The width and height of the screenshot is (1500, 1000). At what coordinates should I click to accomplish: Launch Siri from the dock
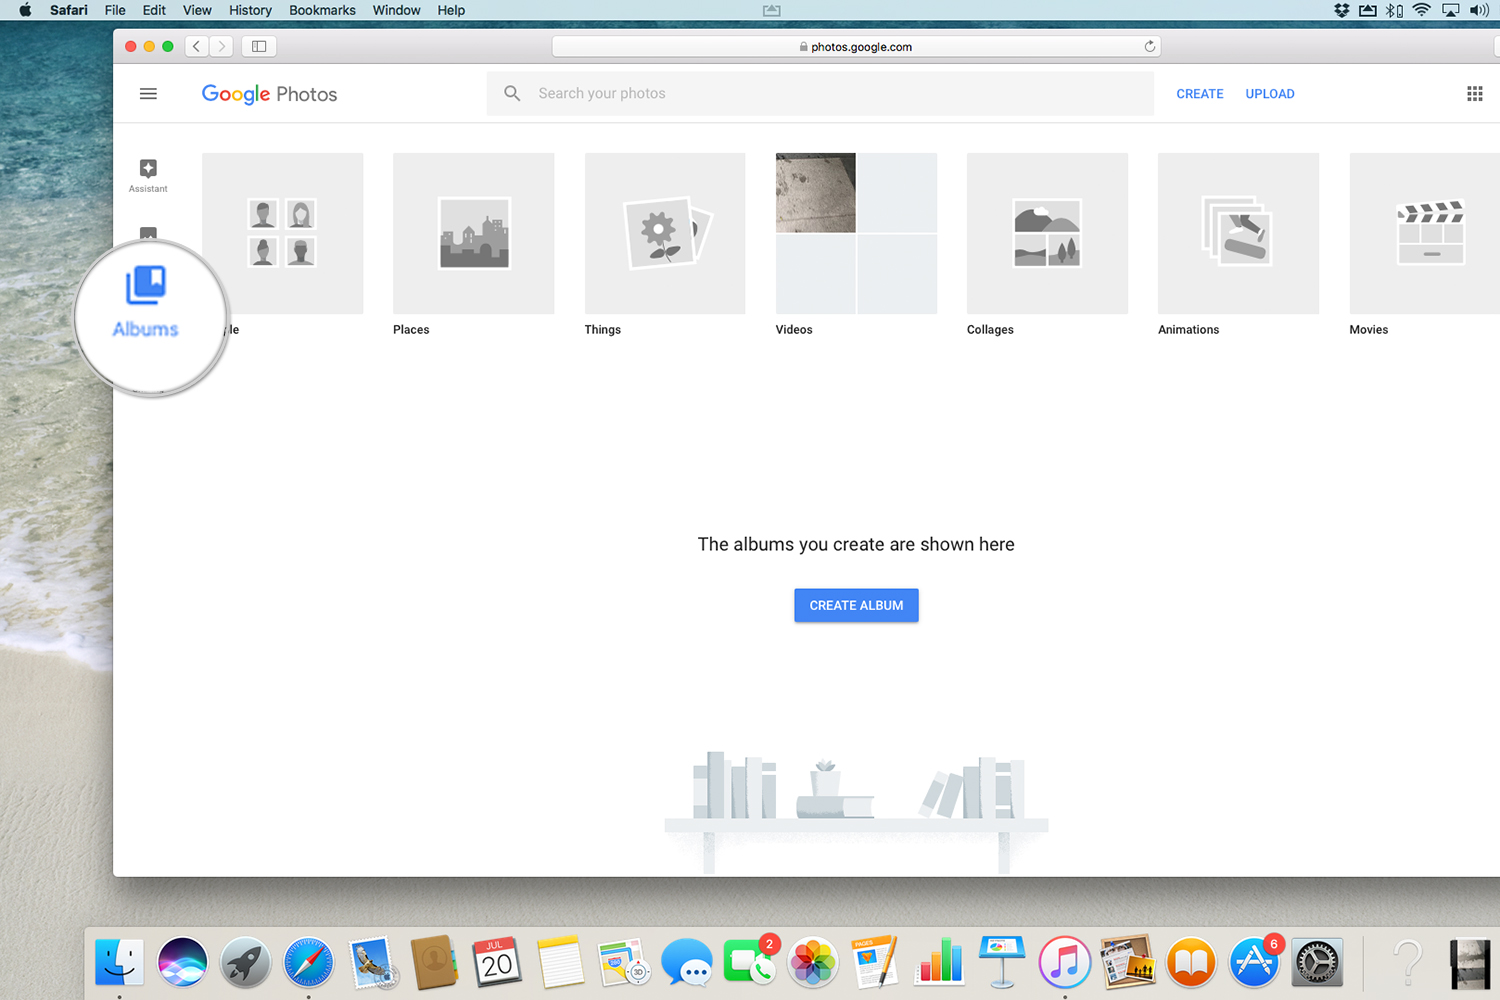coord(182,963)
